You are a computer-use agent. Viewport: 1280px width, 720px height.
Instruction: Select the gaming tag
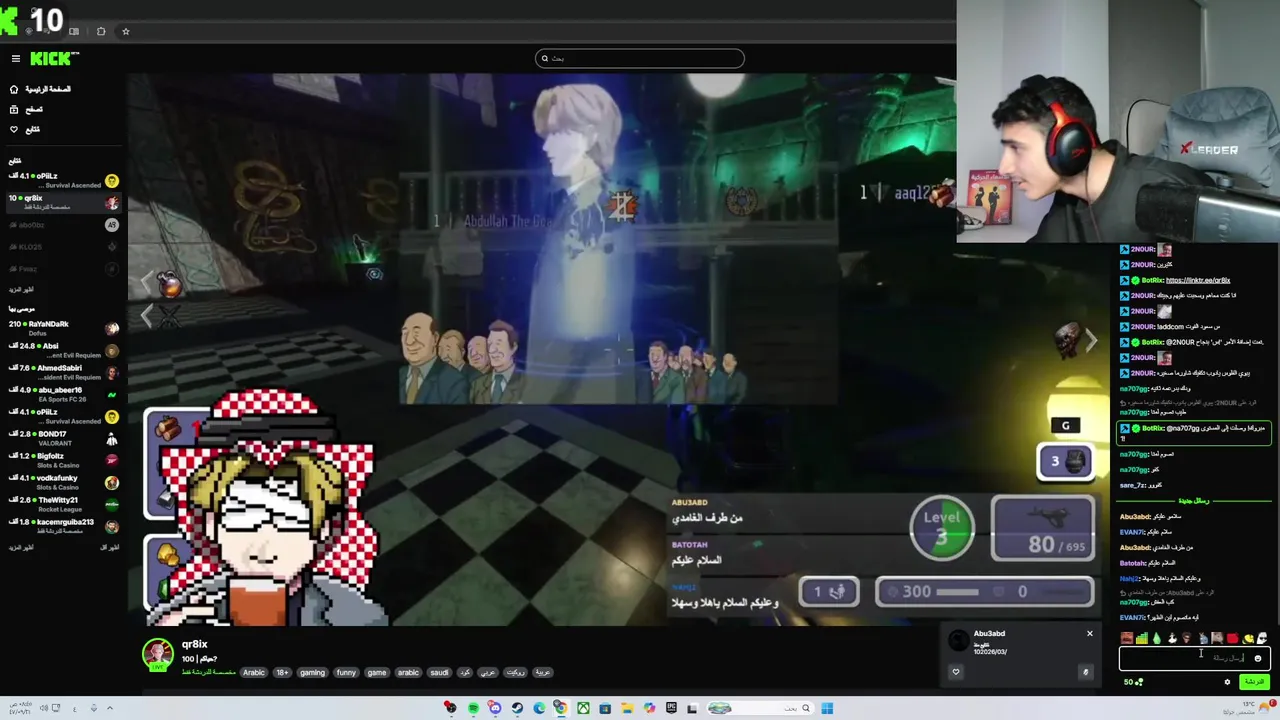pyautogui.click(x=312, y=672)
